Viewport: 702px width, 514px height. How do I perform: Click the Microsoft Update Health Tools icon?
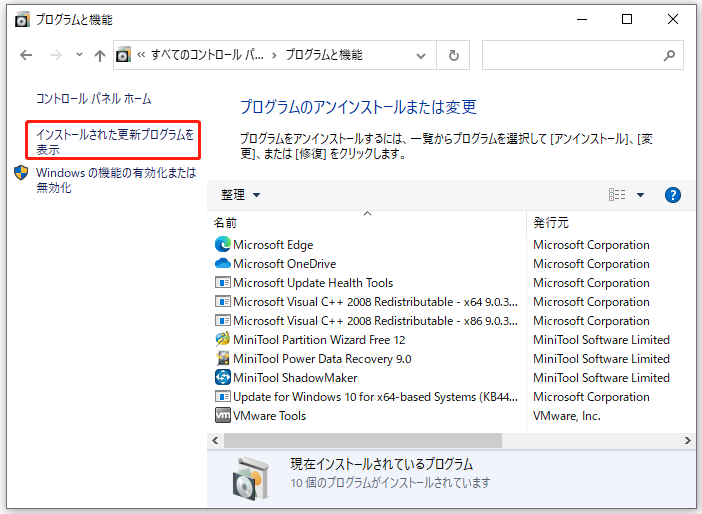(223, 283)
